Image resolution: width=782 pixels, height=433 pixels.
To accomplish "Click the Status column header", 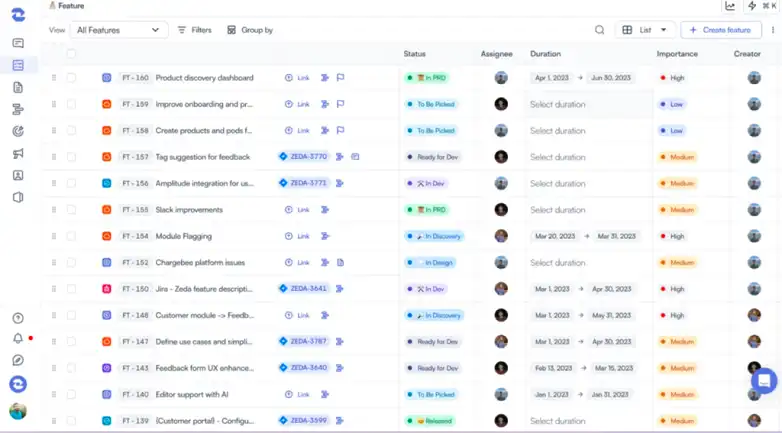I will point(415,54).
